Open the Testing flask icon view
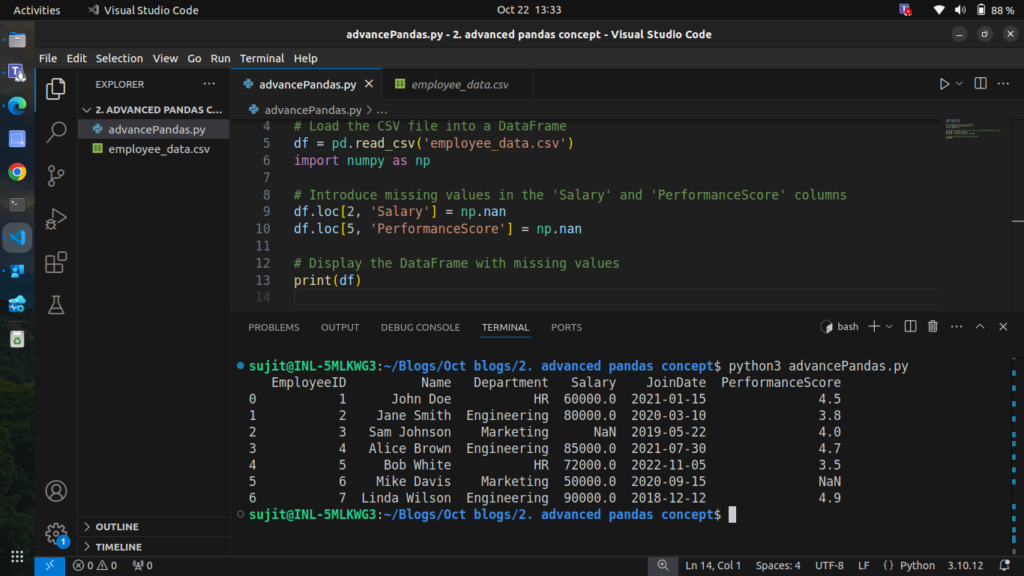The image size is (1024, 576). click(57, 306)
